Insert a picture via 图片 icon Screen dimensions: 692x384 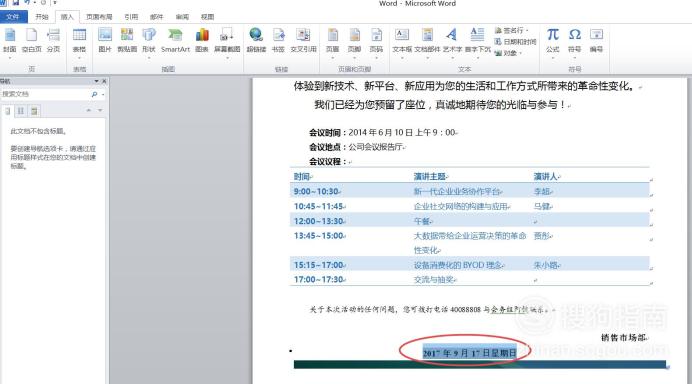click(105, 40)
